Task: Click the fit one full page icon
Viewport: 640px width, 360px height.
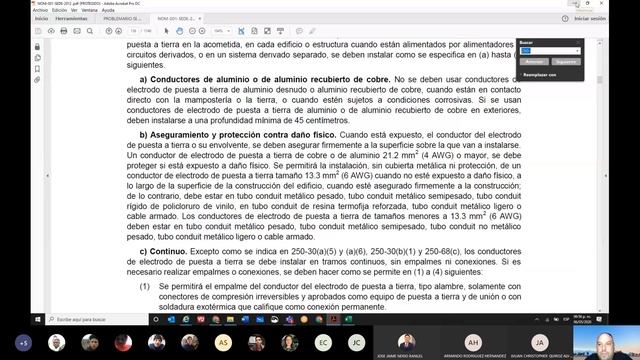Action: 254,31
